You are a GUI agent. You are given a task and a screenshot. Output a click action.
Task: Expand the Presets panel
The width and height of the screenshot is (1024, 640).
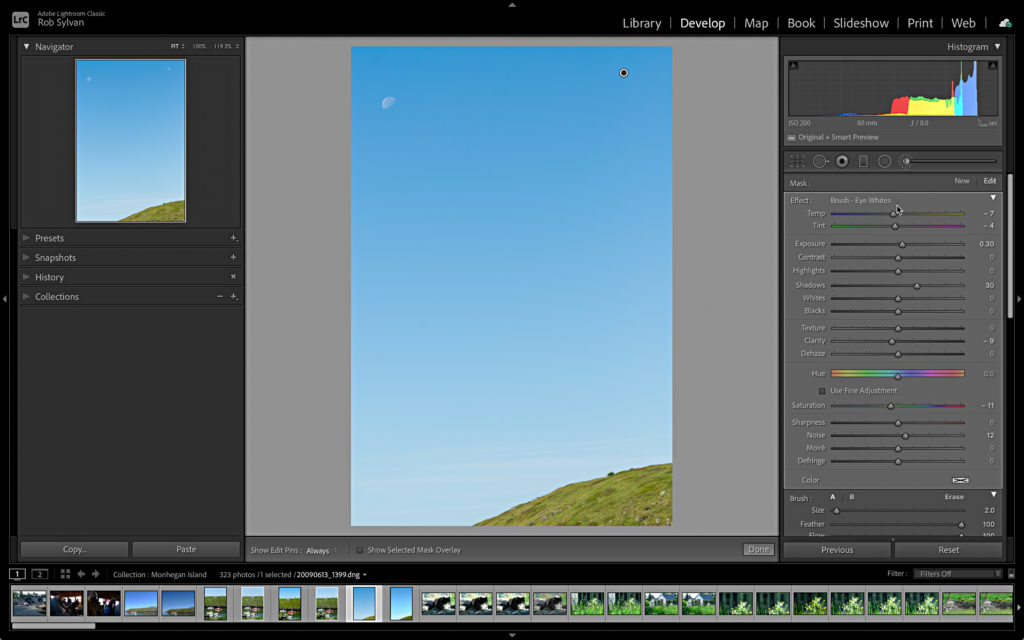pos(26,238)
